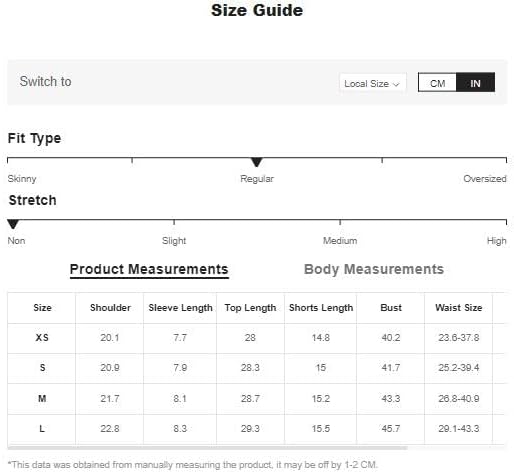Click the Stretch Non triangle marker
Image resolution: width=514 pixels, height=474 pixels.
click(x=13, y=224)
